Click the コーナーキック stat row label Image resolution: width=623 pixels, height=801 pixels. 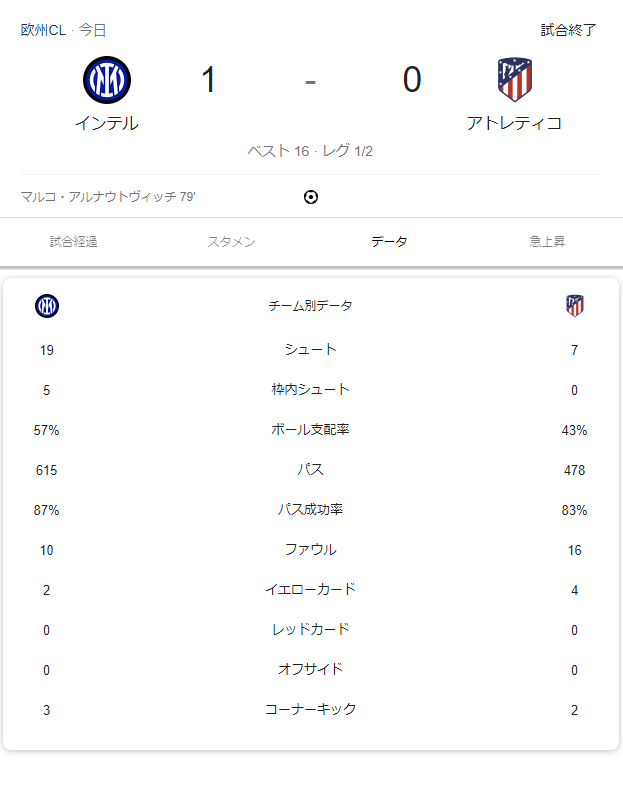click(x=310, y=710)
